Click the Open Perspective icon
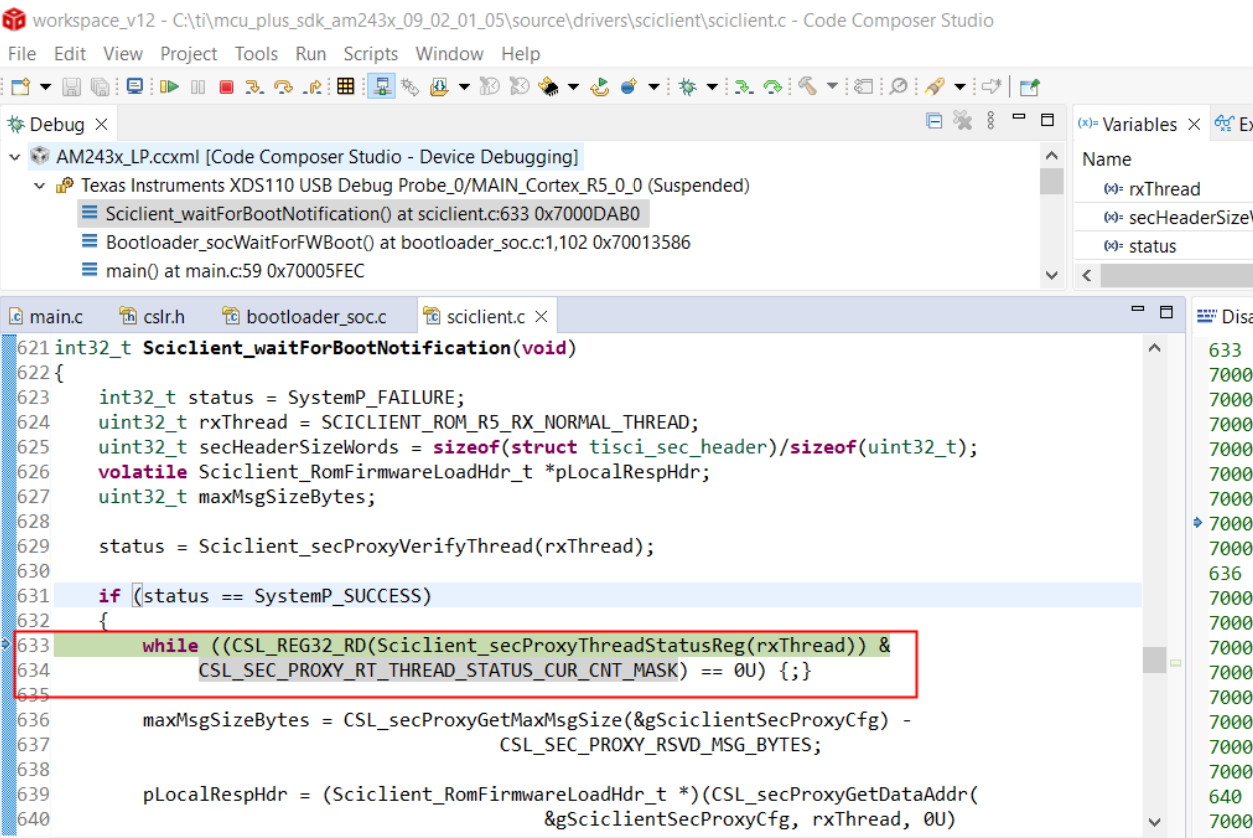 (1030, 87)
